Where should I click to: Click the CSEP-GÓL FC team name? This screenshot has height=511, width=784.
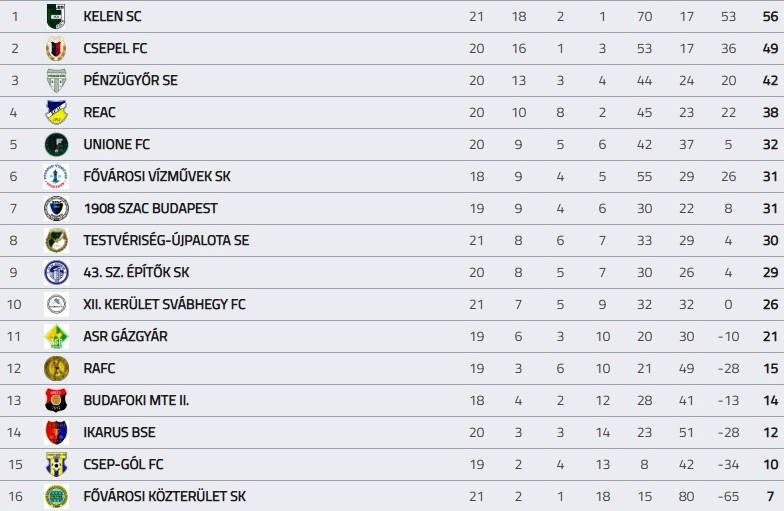(x=123, y=464)
